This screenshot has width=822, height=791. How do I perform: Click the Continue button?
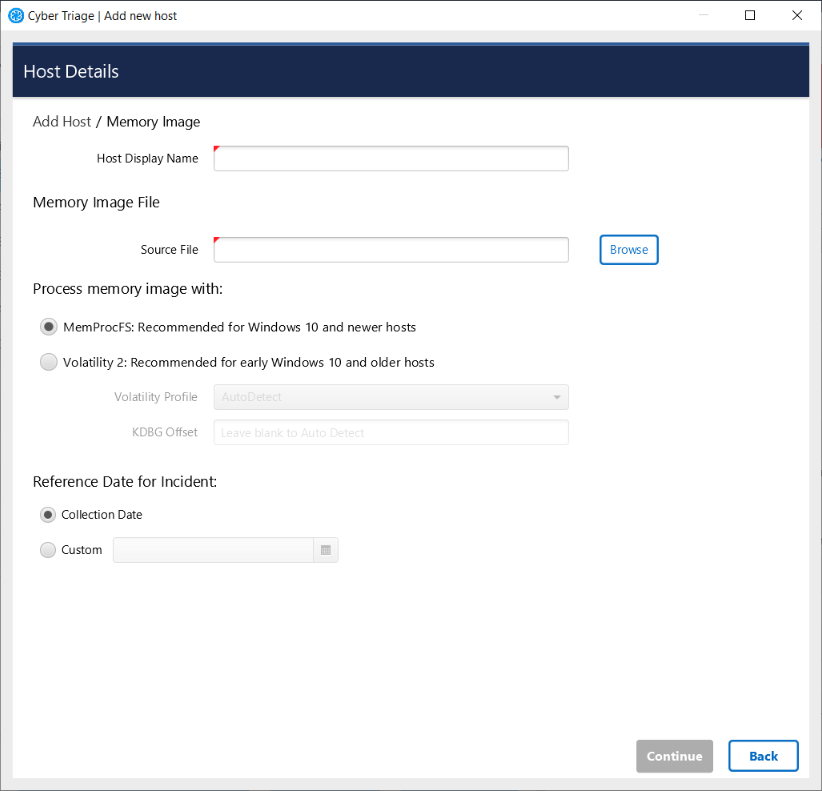click(674, 756)
